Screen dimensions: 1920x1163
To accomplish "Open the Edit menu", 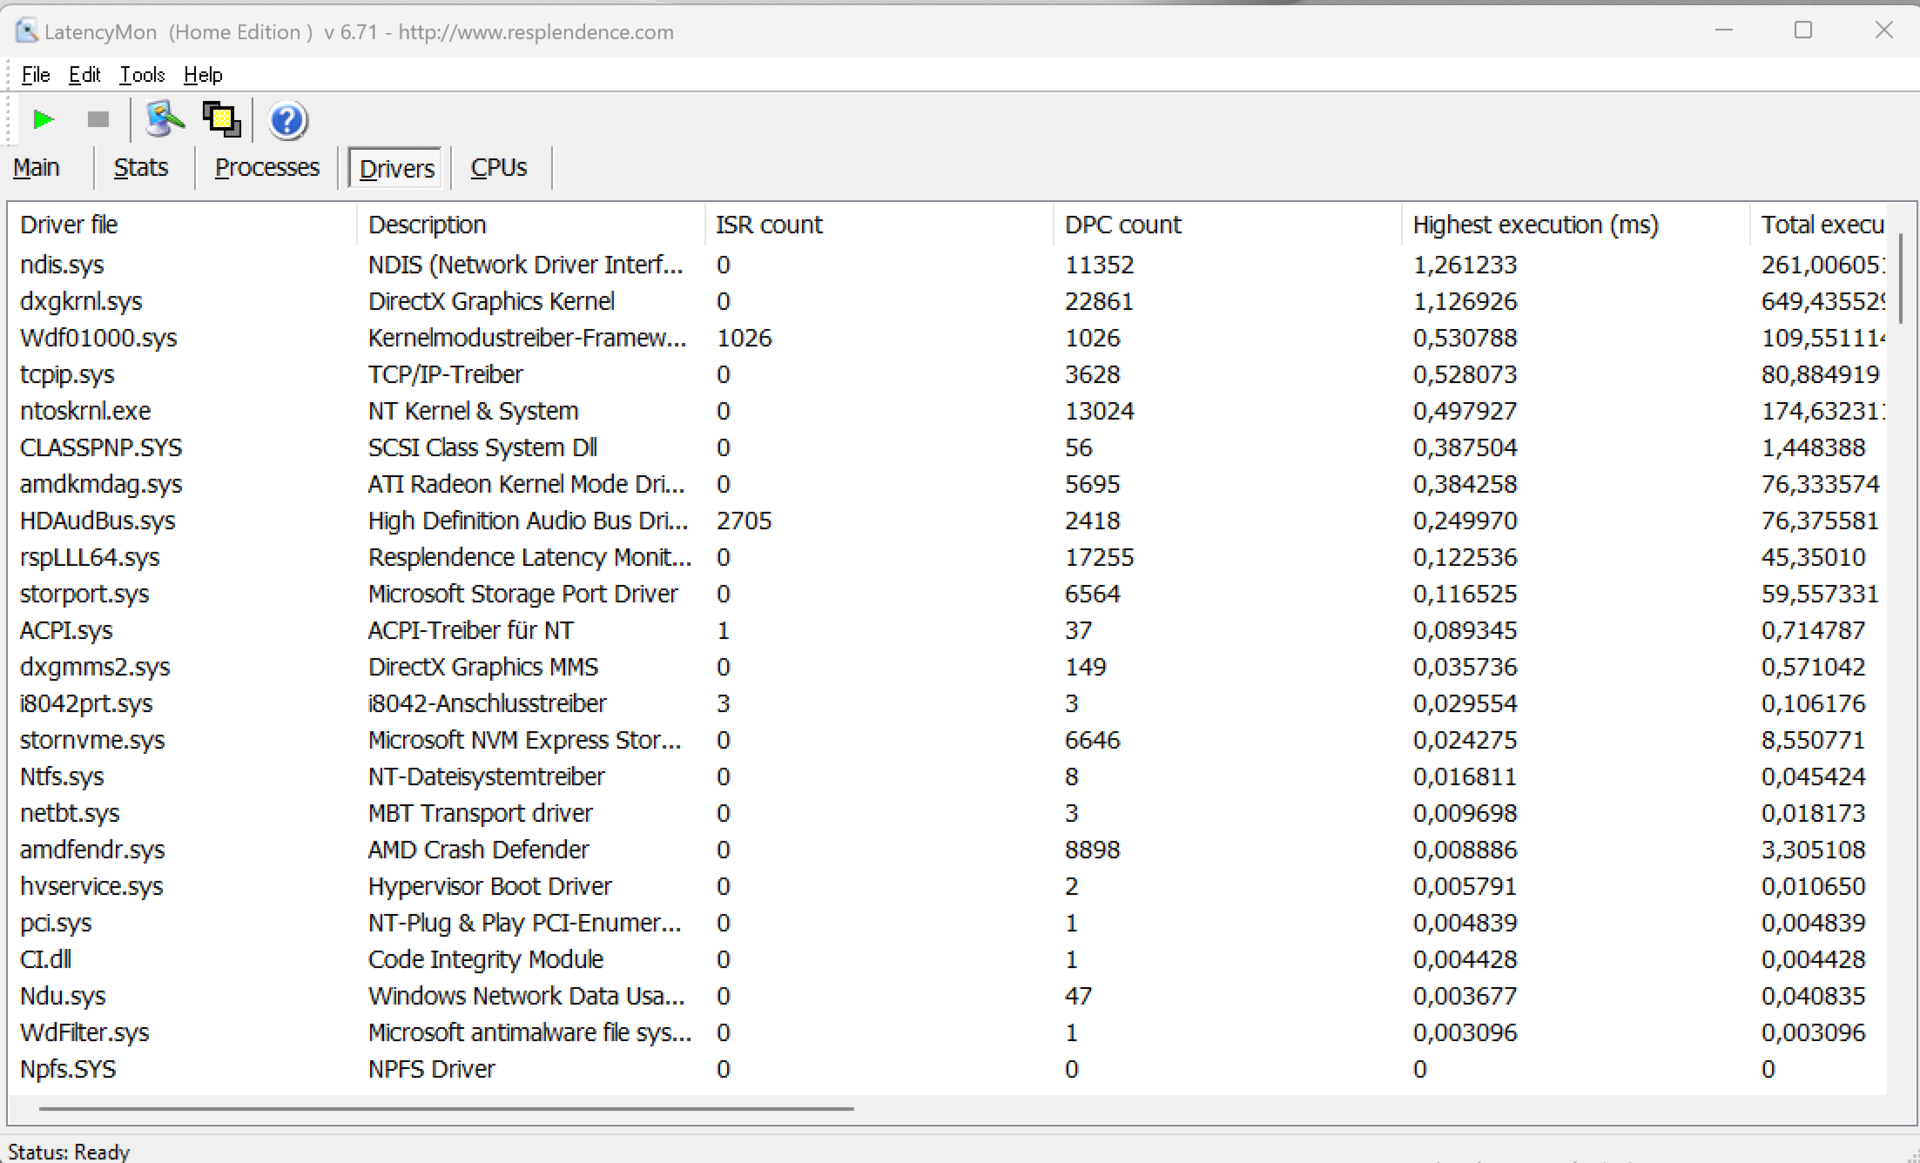I will [84, 75].
